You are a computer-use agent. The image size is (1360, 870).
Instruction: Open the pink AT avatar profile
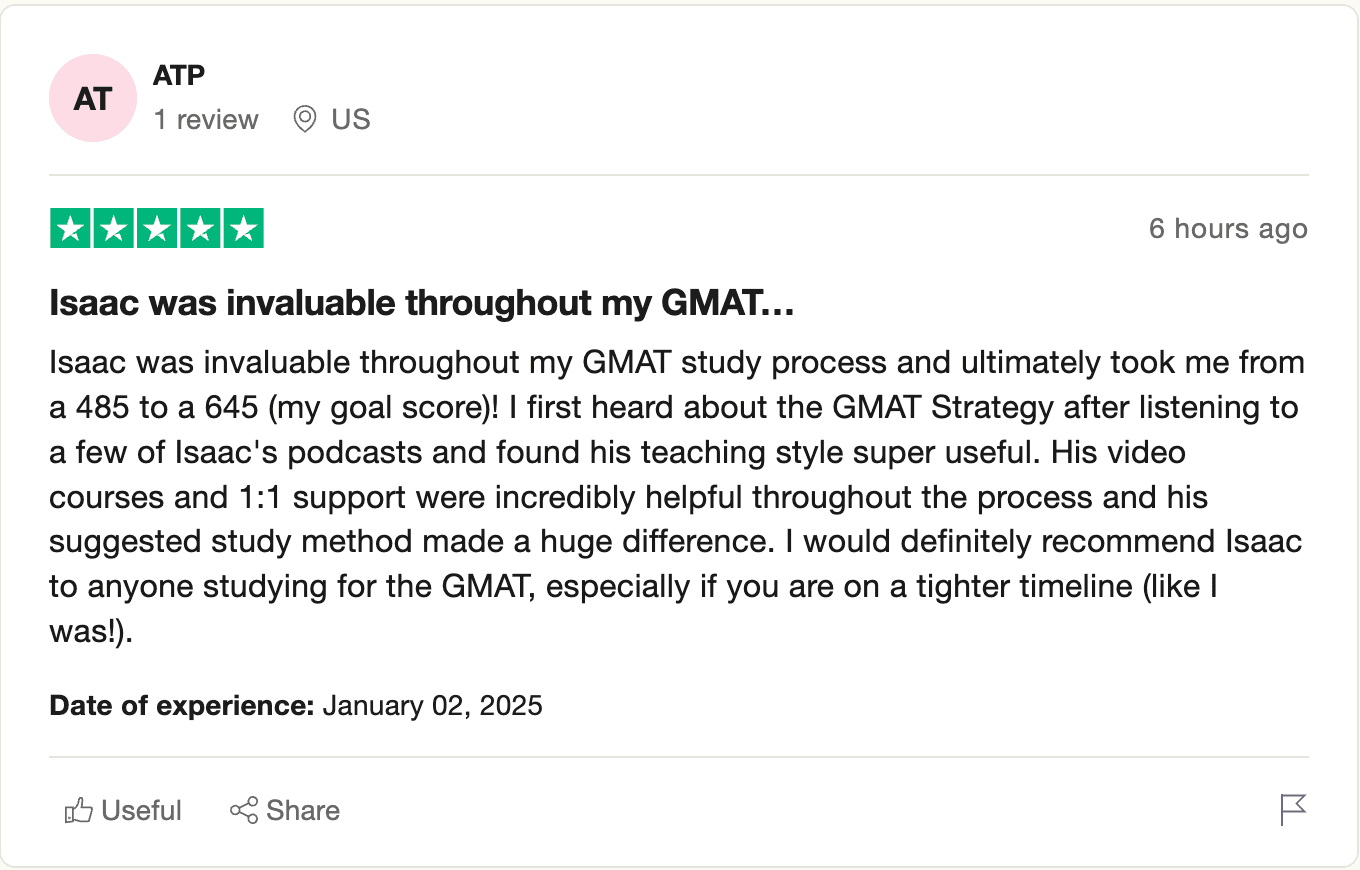coord(93,98)
